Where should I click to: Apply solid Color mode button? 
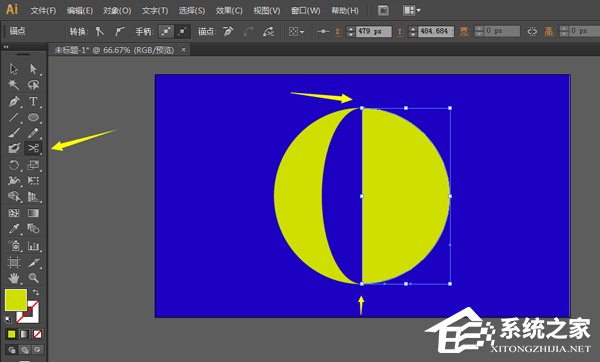coord(11,334)
